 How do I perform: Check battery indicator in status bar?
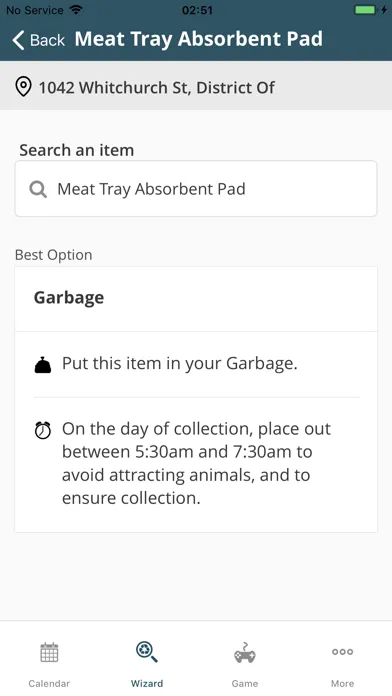[x=365, y=10]
